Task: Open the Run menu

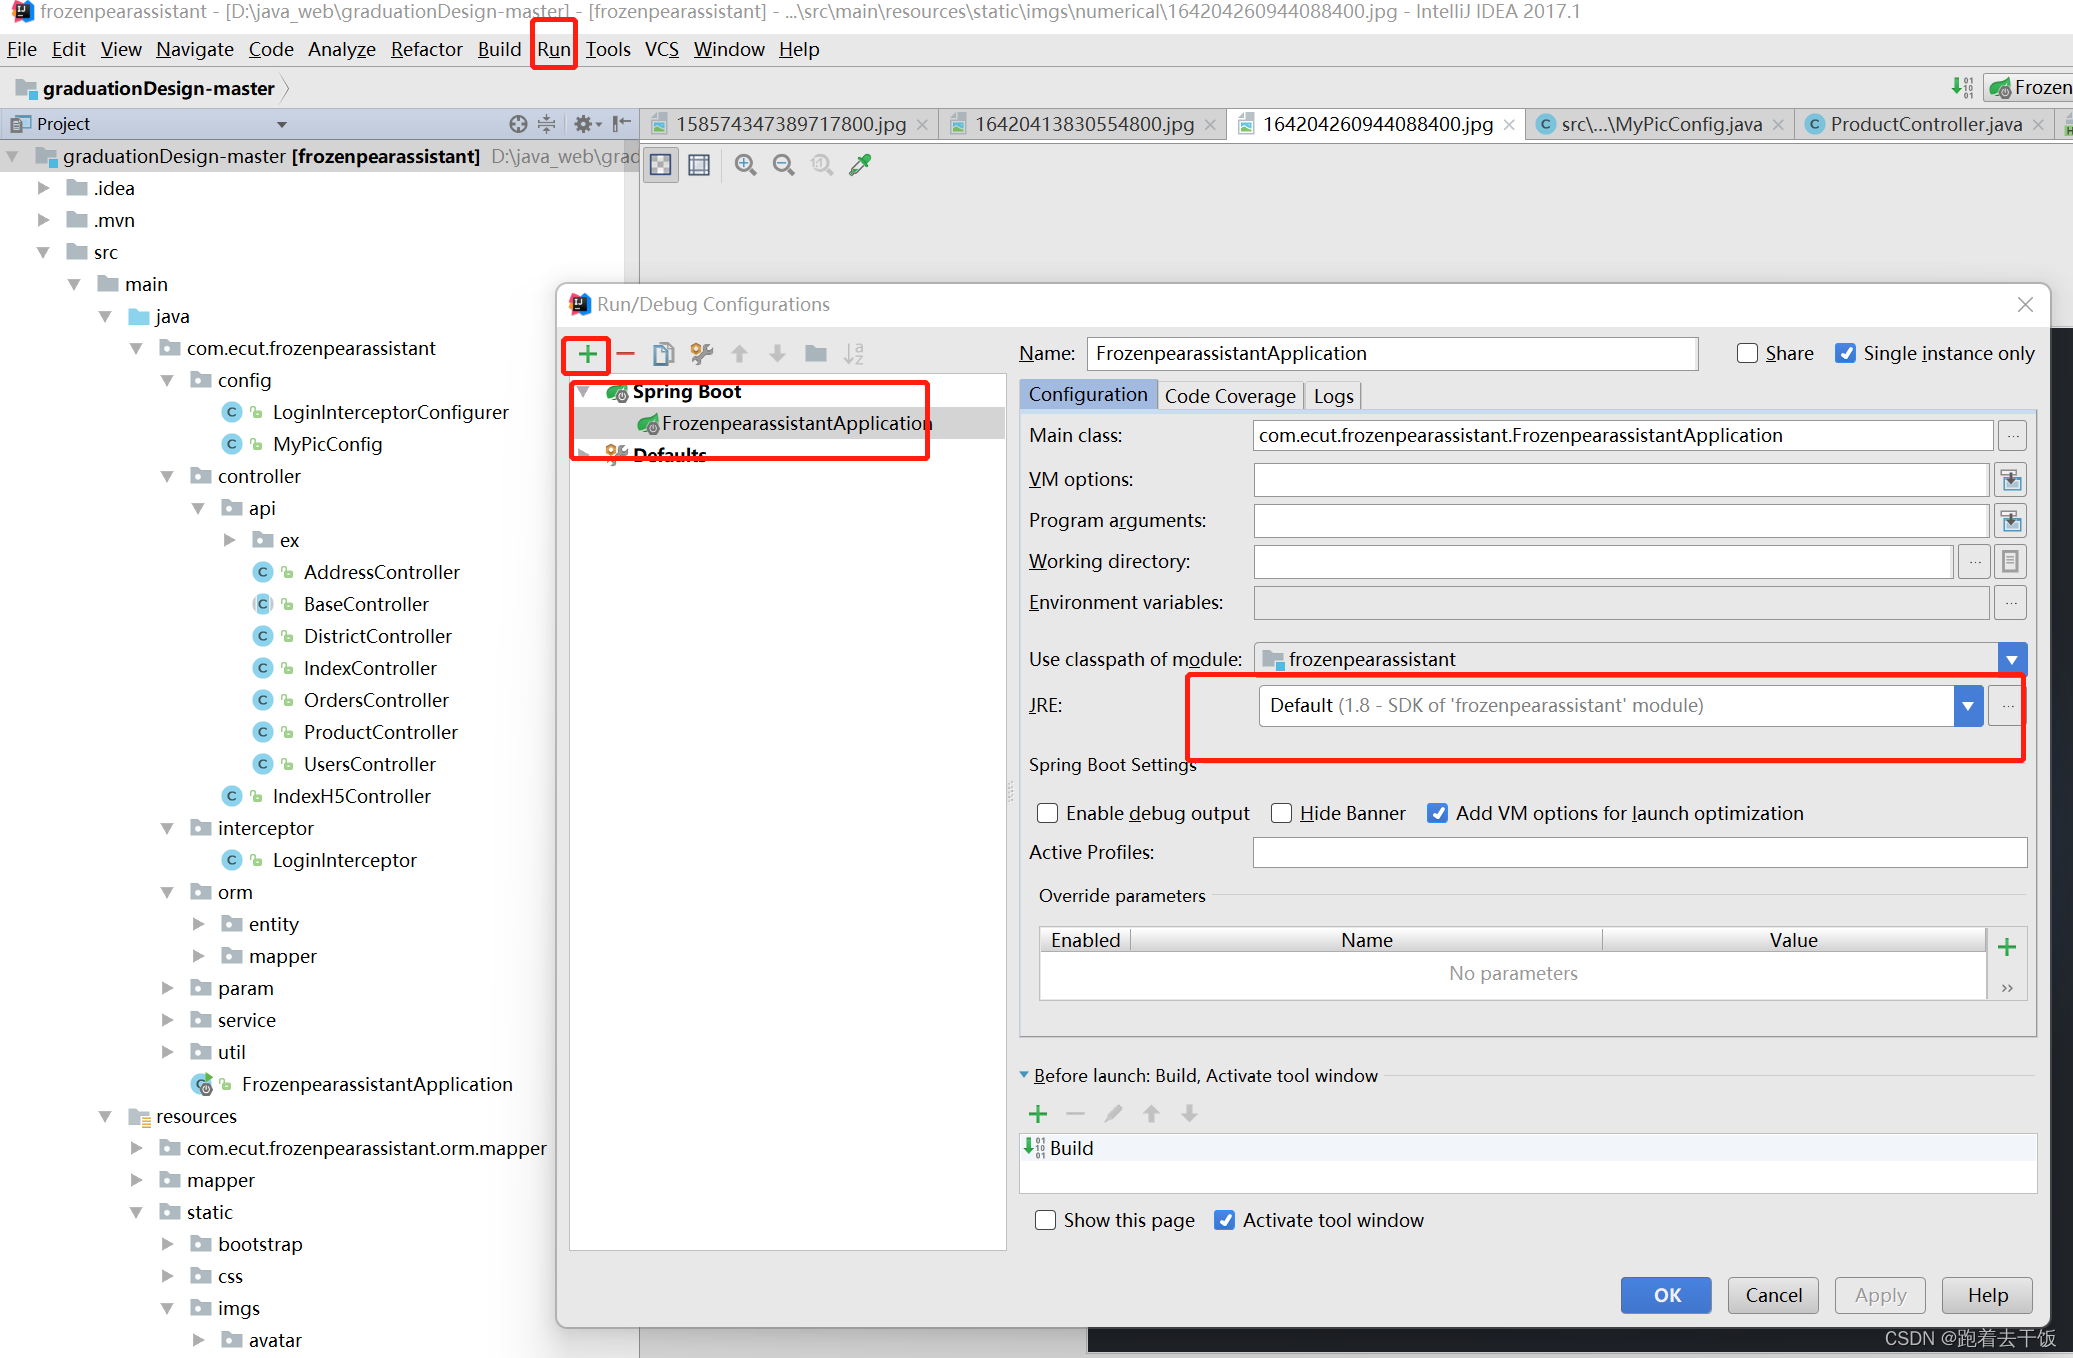Action: pos(553,49)
